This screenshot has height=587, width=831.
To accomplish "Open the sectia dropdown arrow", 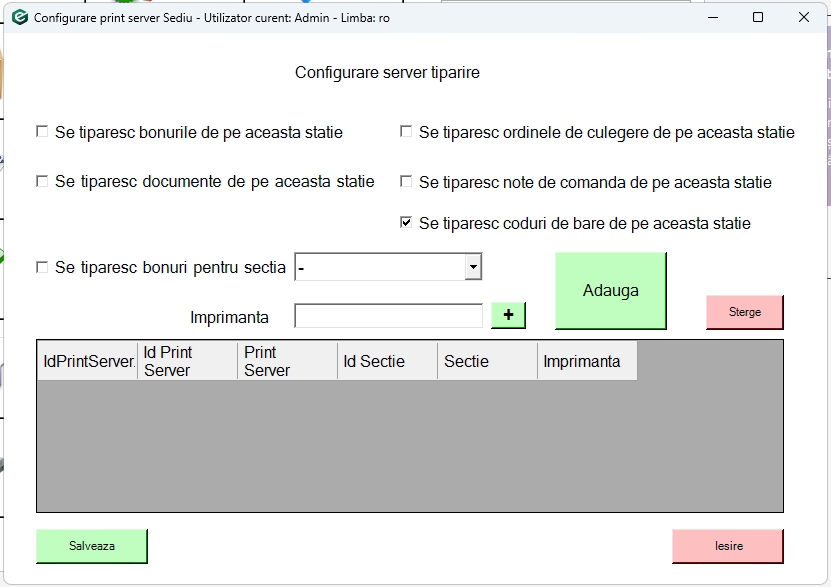I will (473, 267).
